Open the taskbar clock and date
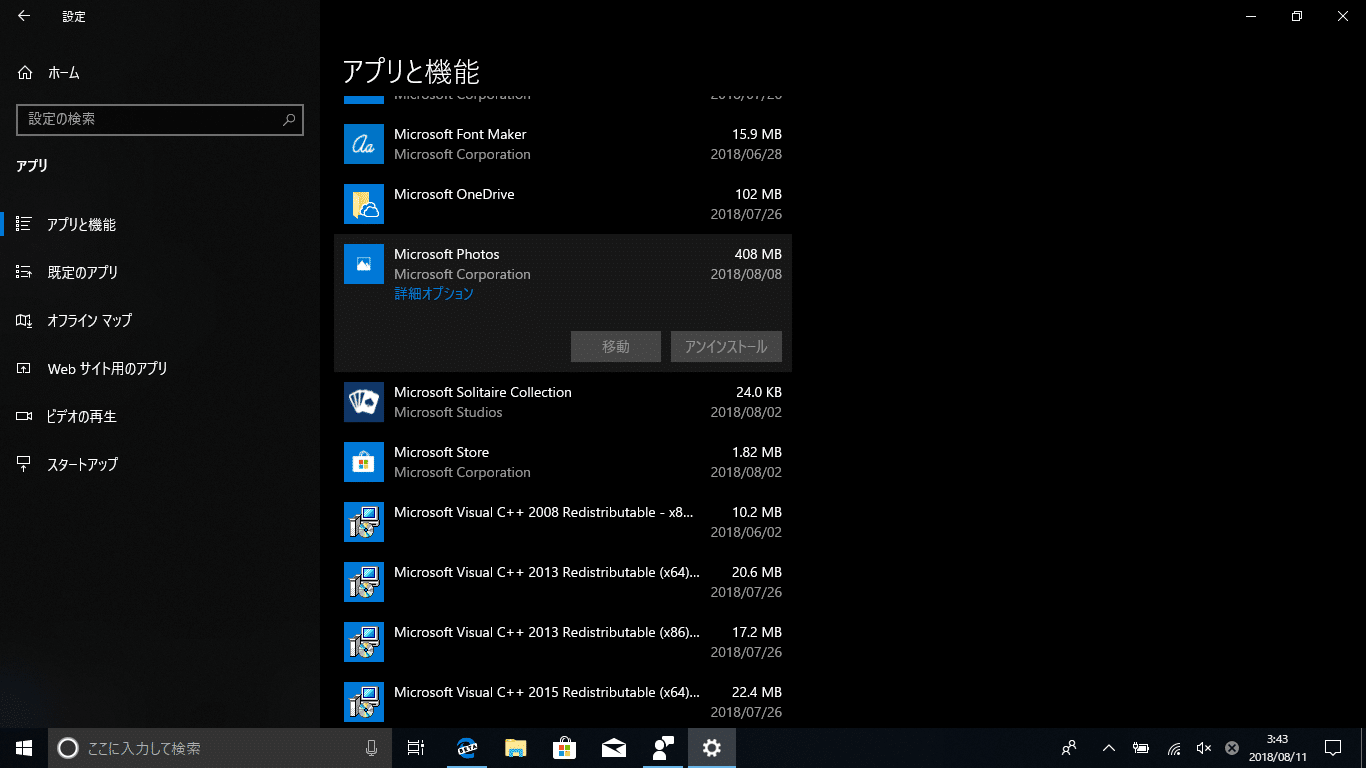The image size is (1366, 768). coord(1277,748)
